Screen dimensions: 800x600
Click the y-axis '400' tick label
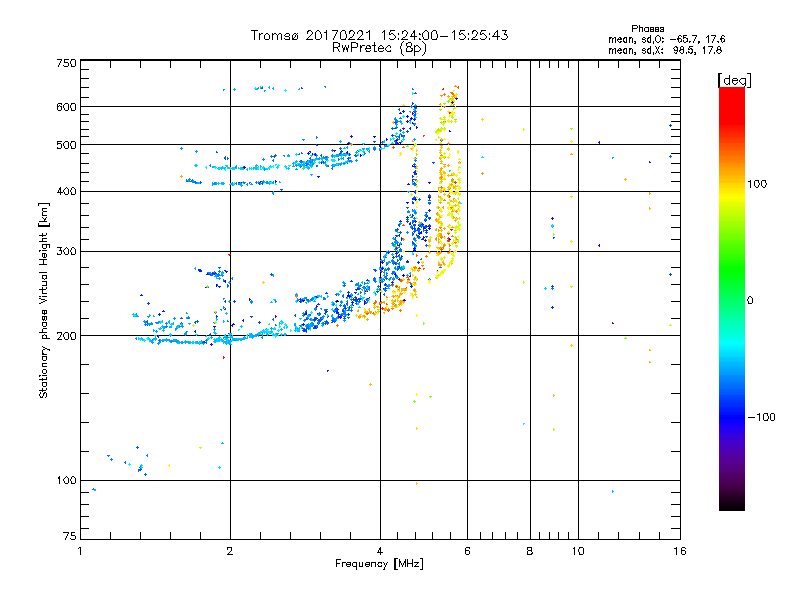[x=66, y=192]
